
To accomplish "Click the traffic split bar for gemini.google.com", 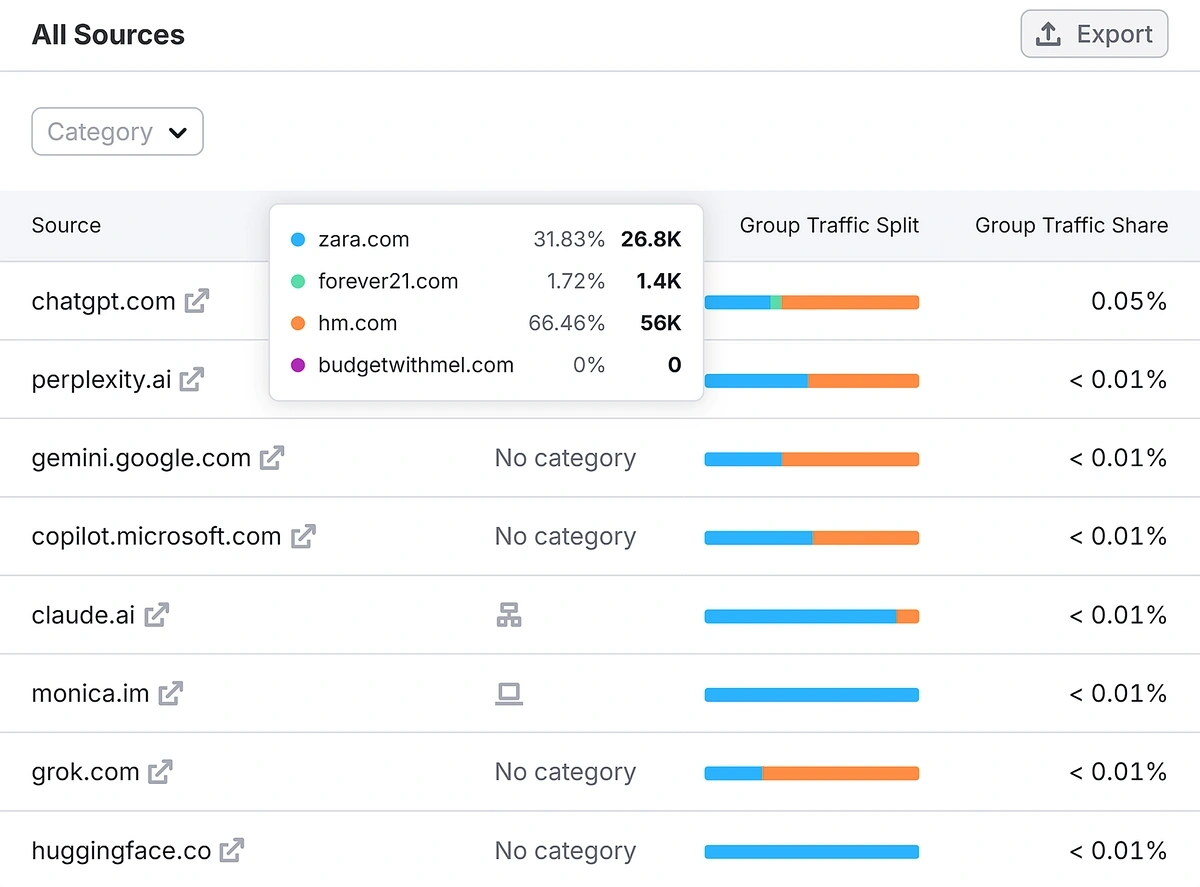I will click(812, 459).
